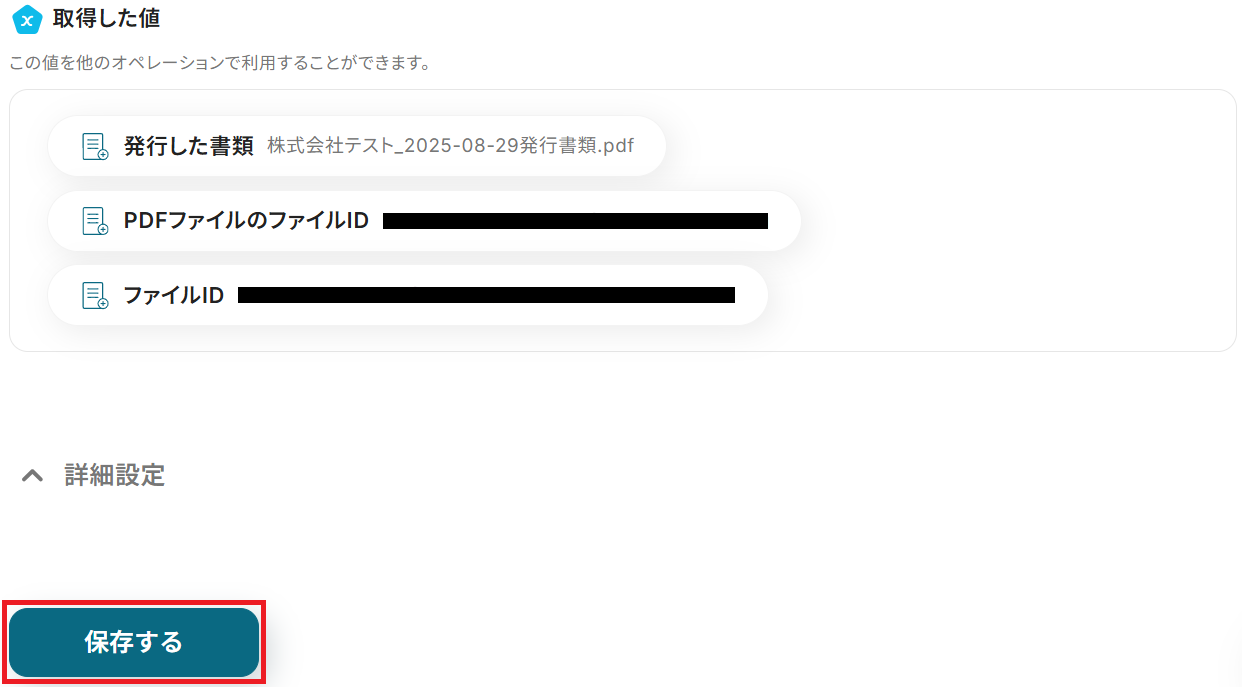The height and width of the screenshot is (687, 1242).
Task: Collapse the chevron next to 詳細設定
Action: (x=33, y=476)
